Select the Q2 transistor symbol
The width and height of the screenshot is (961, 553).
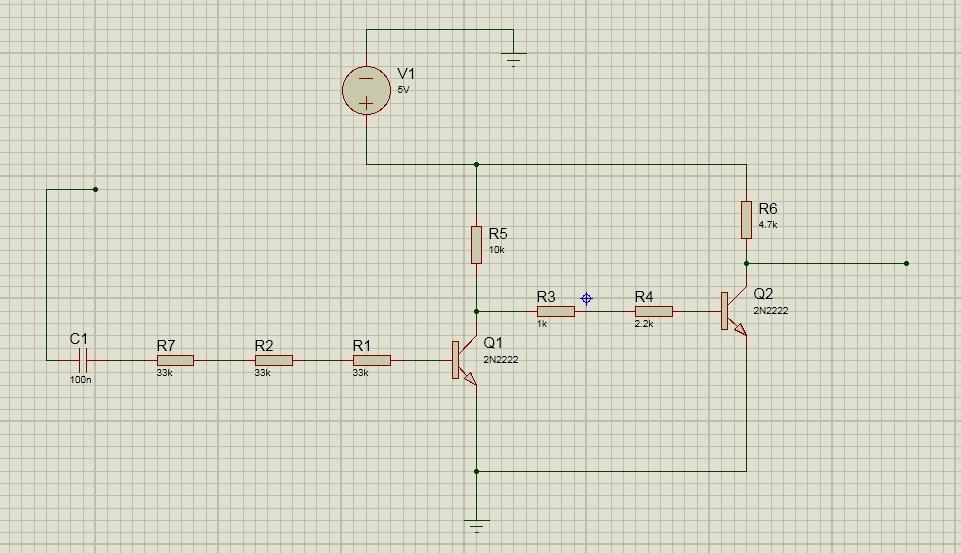(x=734, y=311)
